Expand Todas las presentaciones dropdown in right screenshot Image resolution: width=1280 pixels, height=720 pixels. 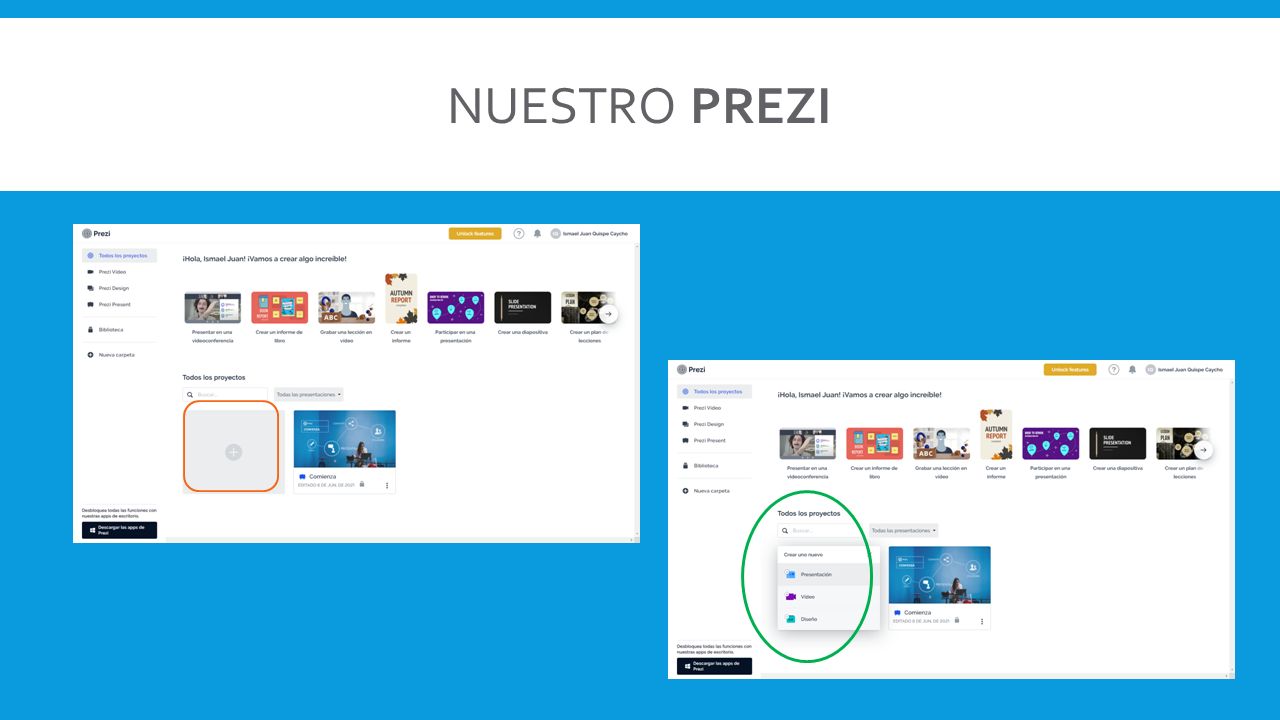904,530
